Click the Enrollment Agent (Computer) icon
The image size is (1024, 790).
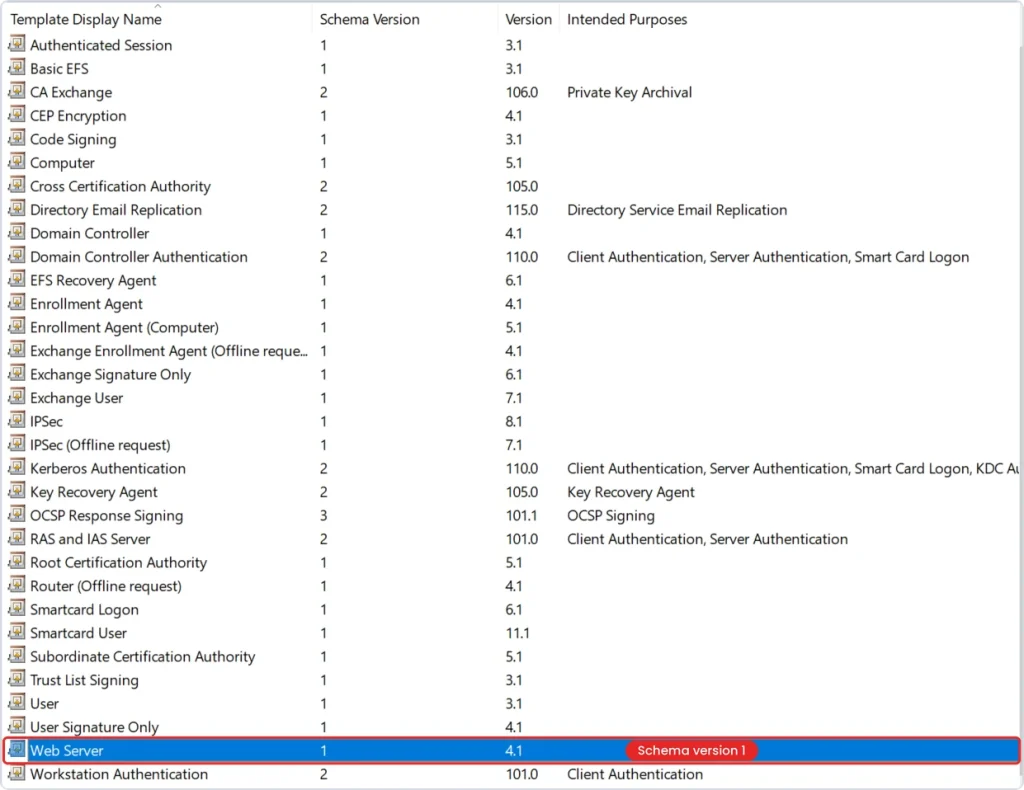(16, 326)
